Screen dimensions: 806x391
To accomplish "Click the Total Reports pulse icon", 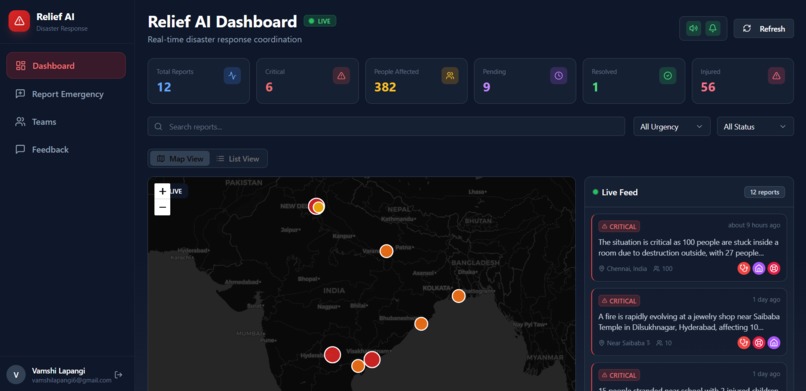I will (232, 76).
